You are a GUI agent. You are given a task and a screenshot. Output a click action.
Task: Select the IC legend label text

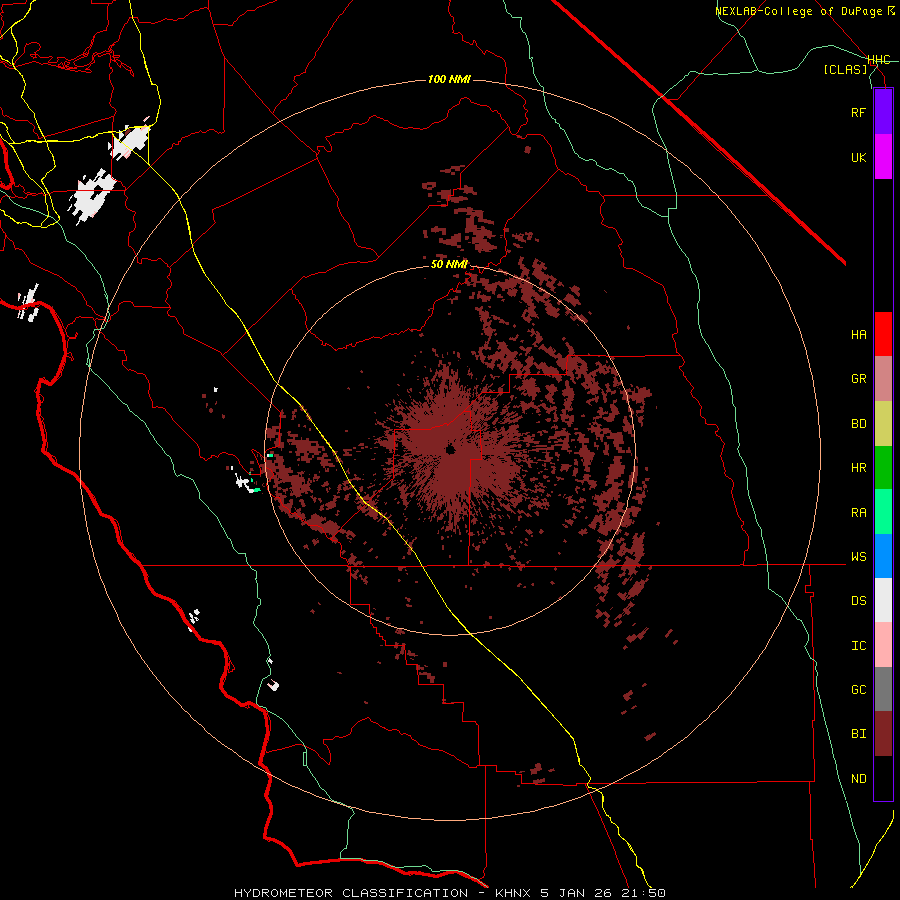point(859,645)
